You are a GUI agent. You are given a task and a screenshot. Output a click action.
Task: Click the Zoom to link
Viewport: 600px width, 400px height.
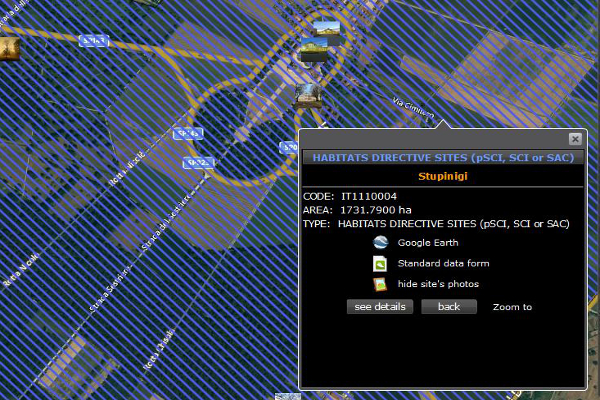512,307
